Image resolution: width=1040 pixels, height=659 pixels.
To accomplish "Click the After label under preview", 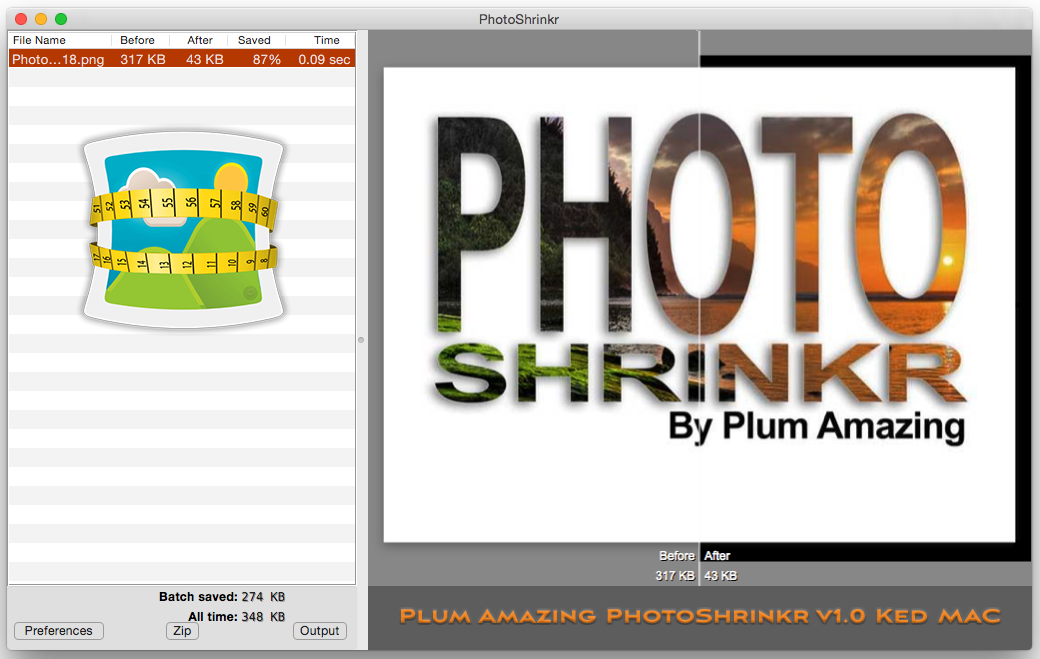I will (717, 556).
